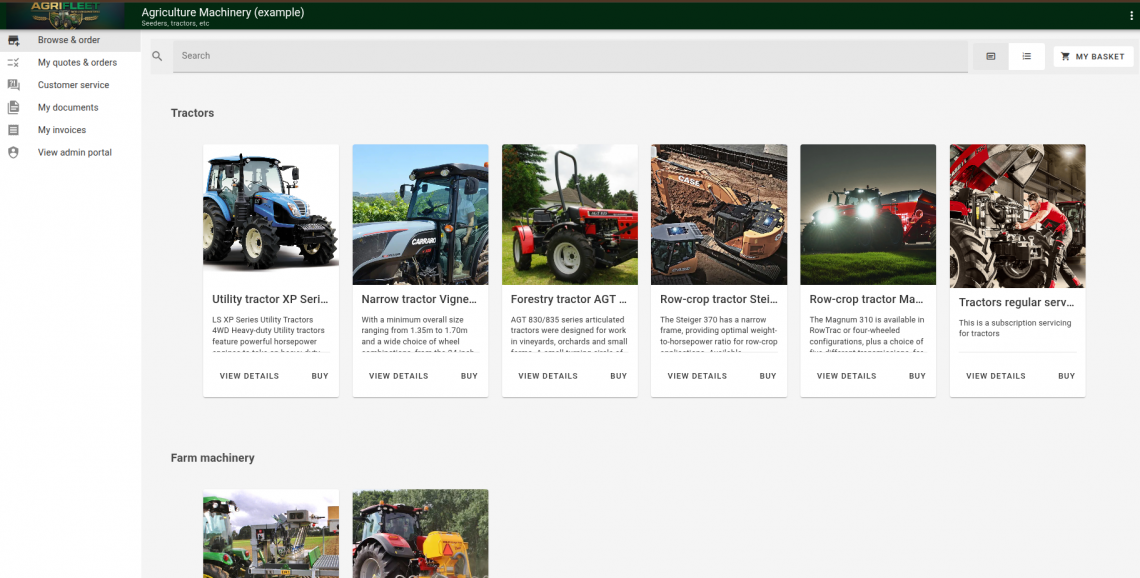View details of Forestry tractor AGT

548,376
